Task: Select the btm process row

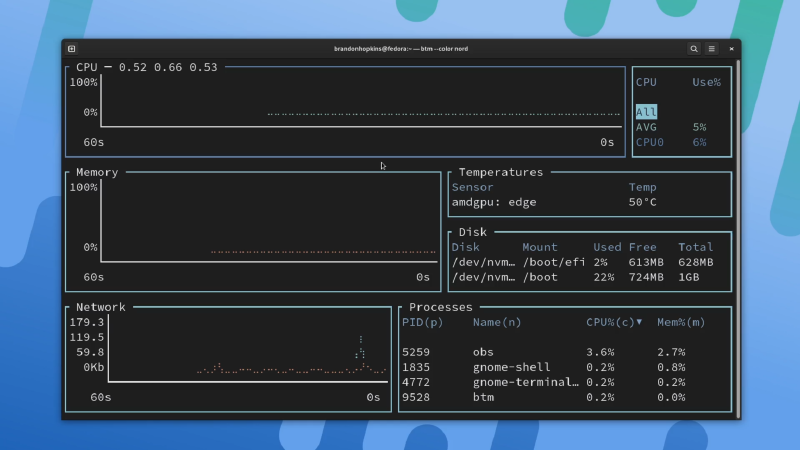Action: [560, 397]
